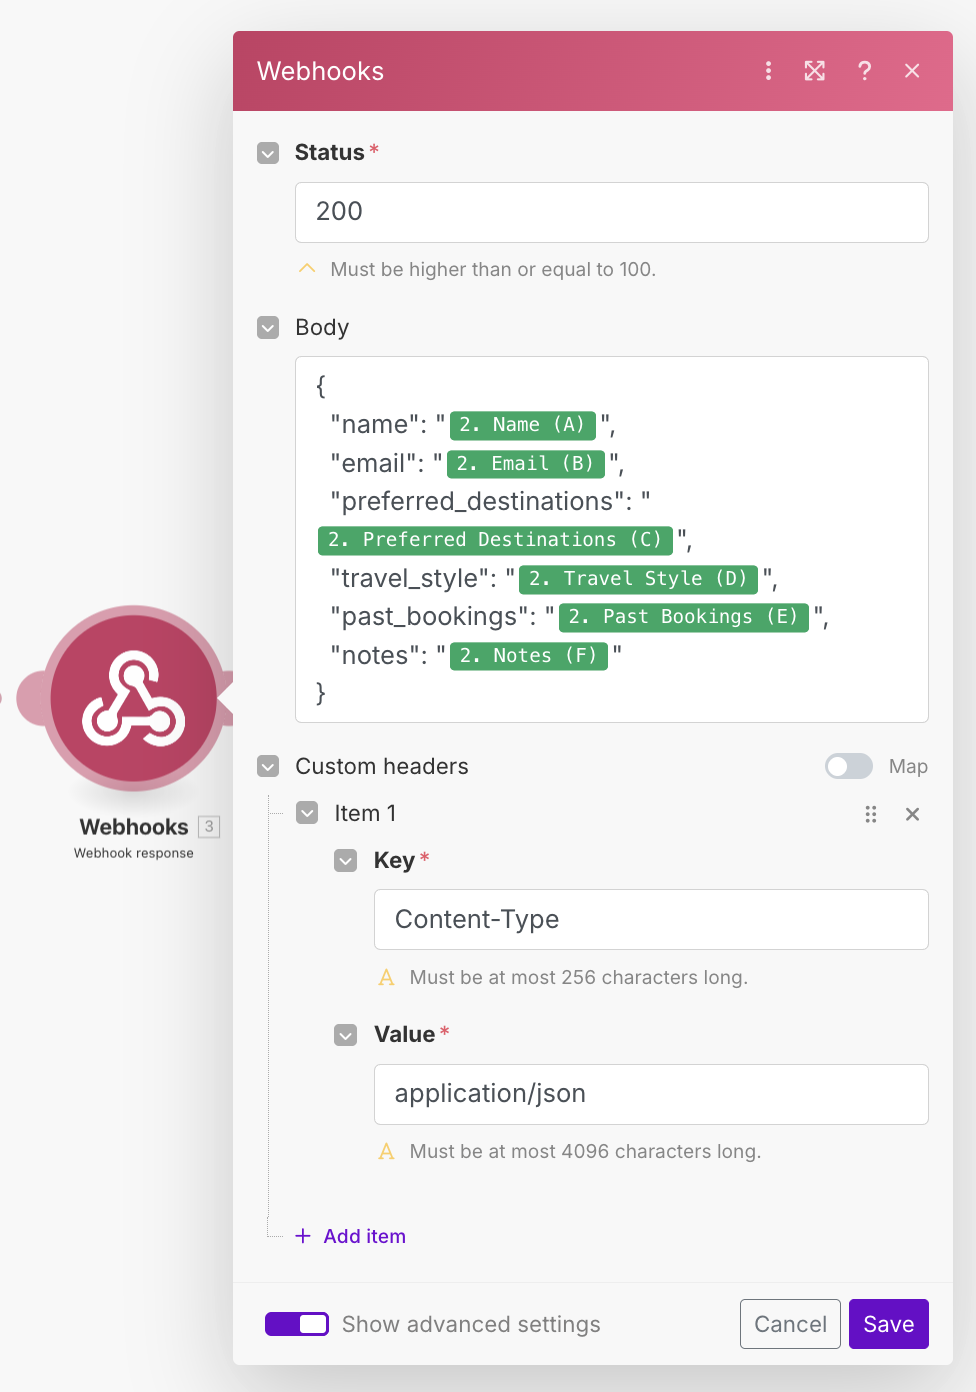Click the Add item link
Viewport: 976px width, 1392px height.
[x=350, y=1236]
